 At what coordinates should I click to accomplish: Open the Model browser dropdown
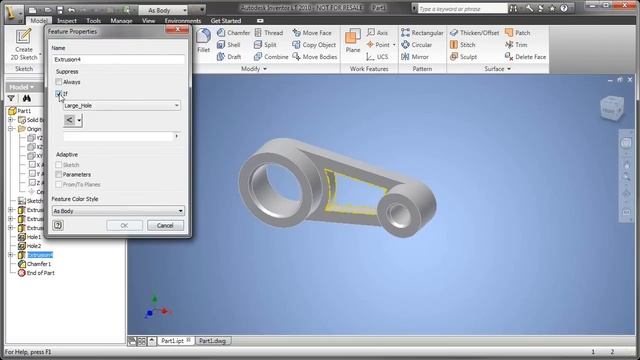point(22,87)
